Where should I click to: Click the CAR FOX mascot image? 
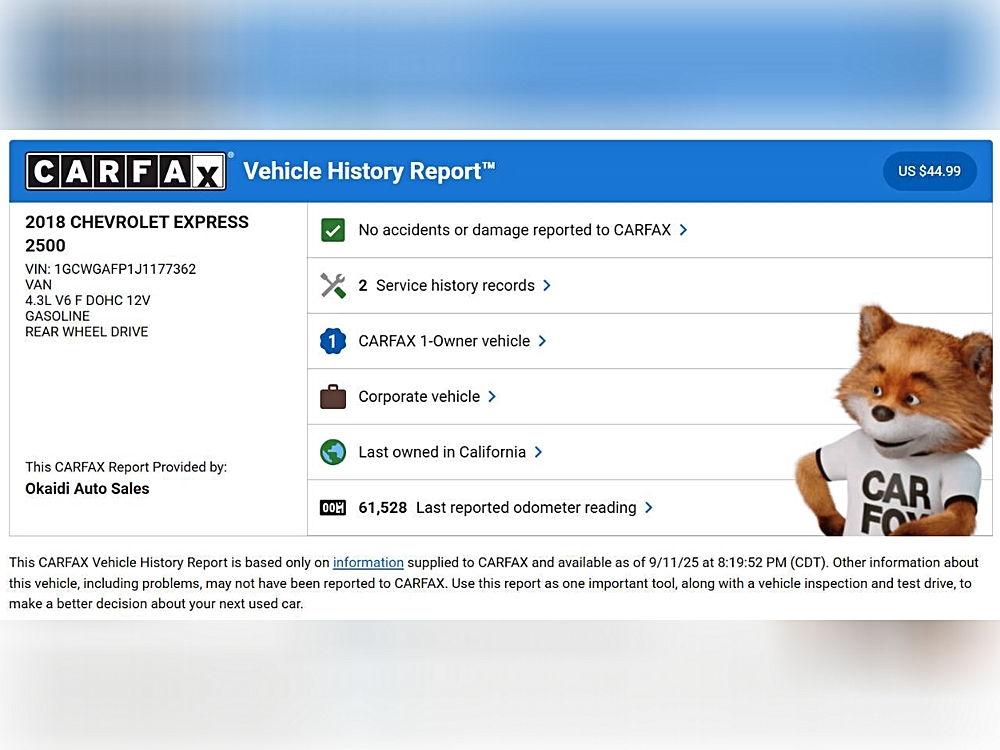[895, 425]
